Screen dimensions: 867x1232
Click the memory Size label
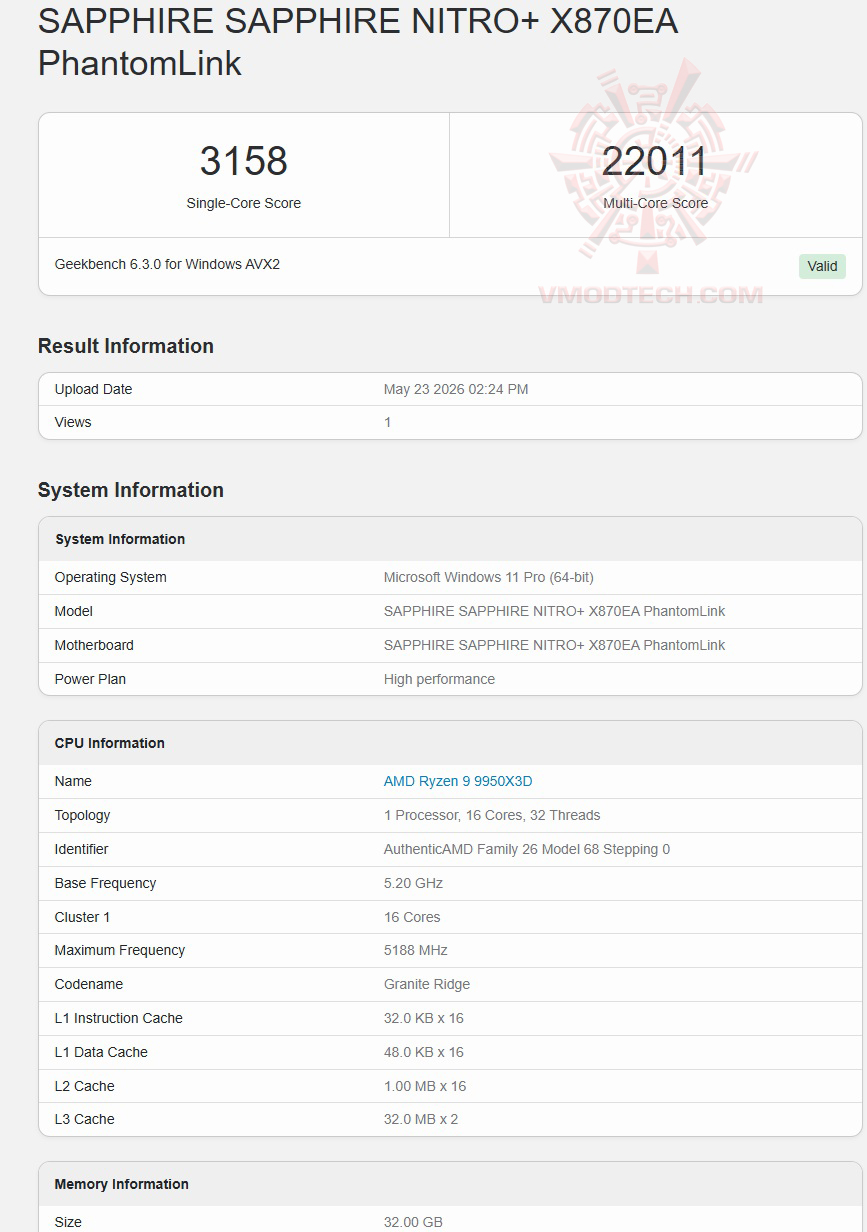click(x=69, y=1222)
